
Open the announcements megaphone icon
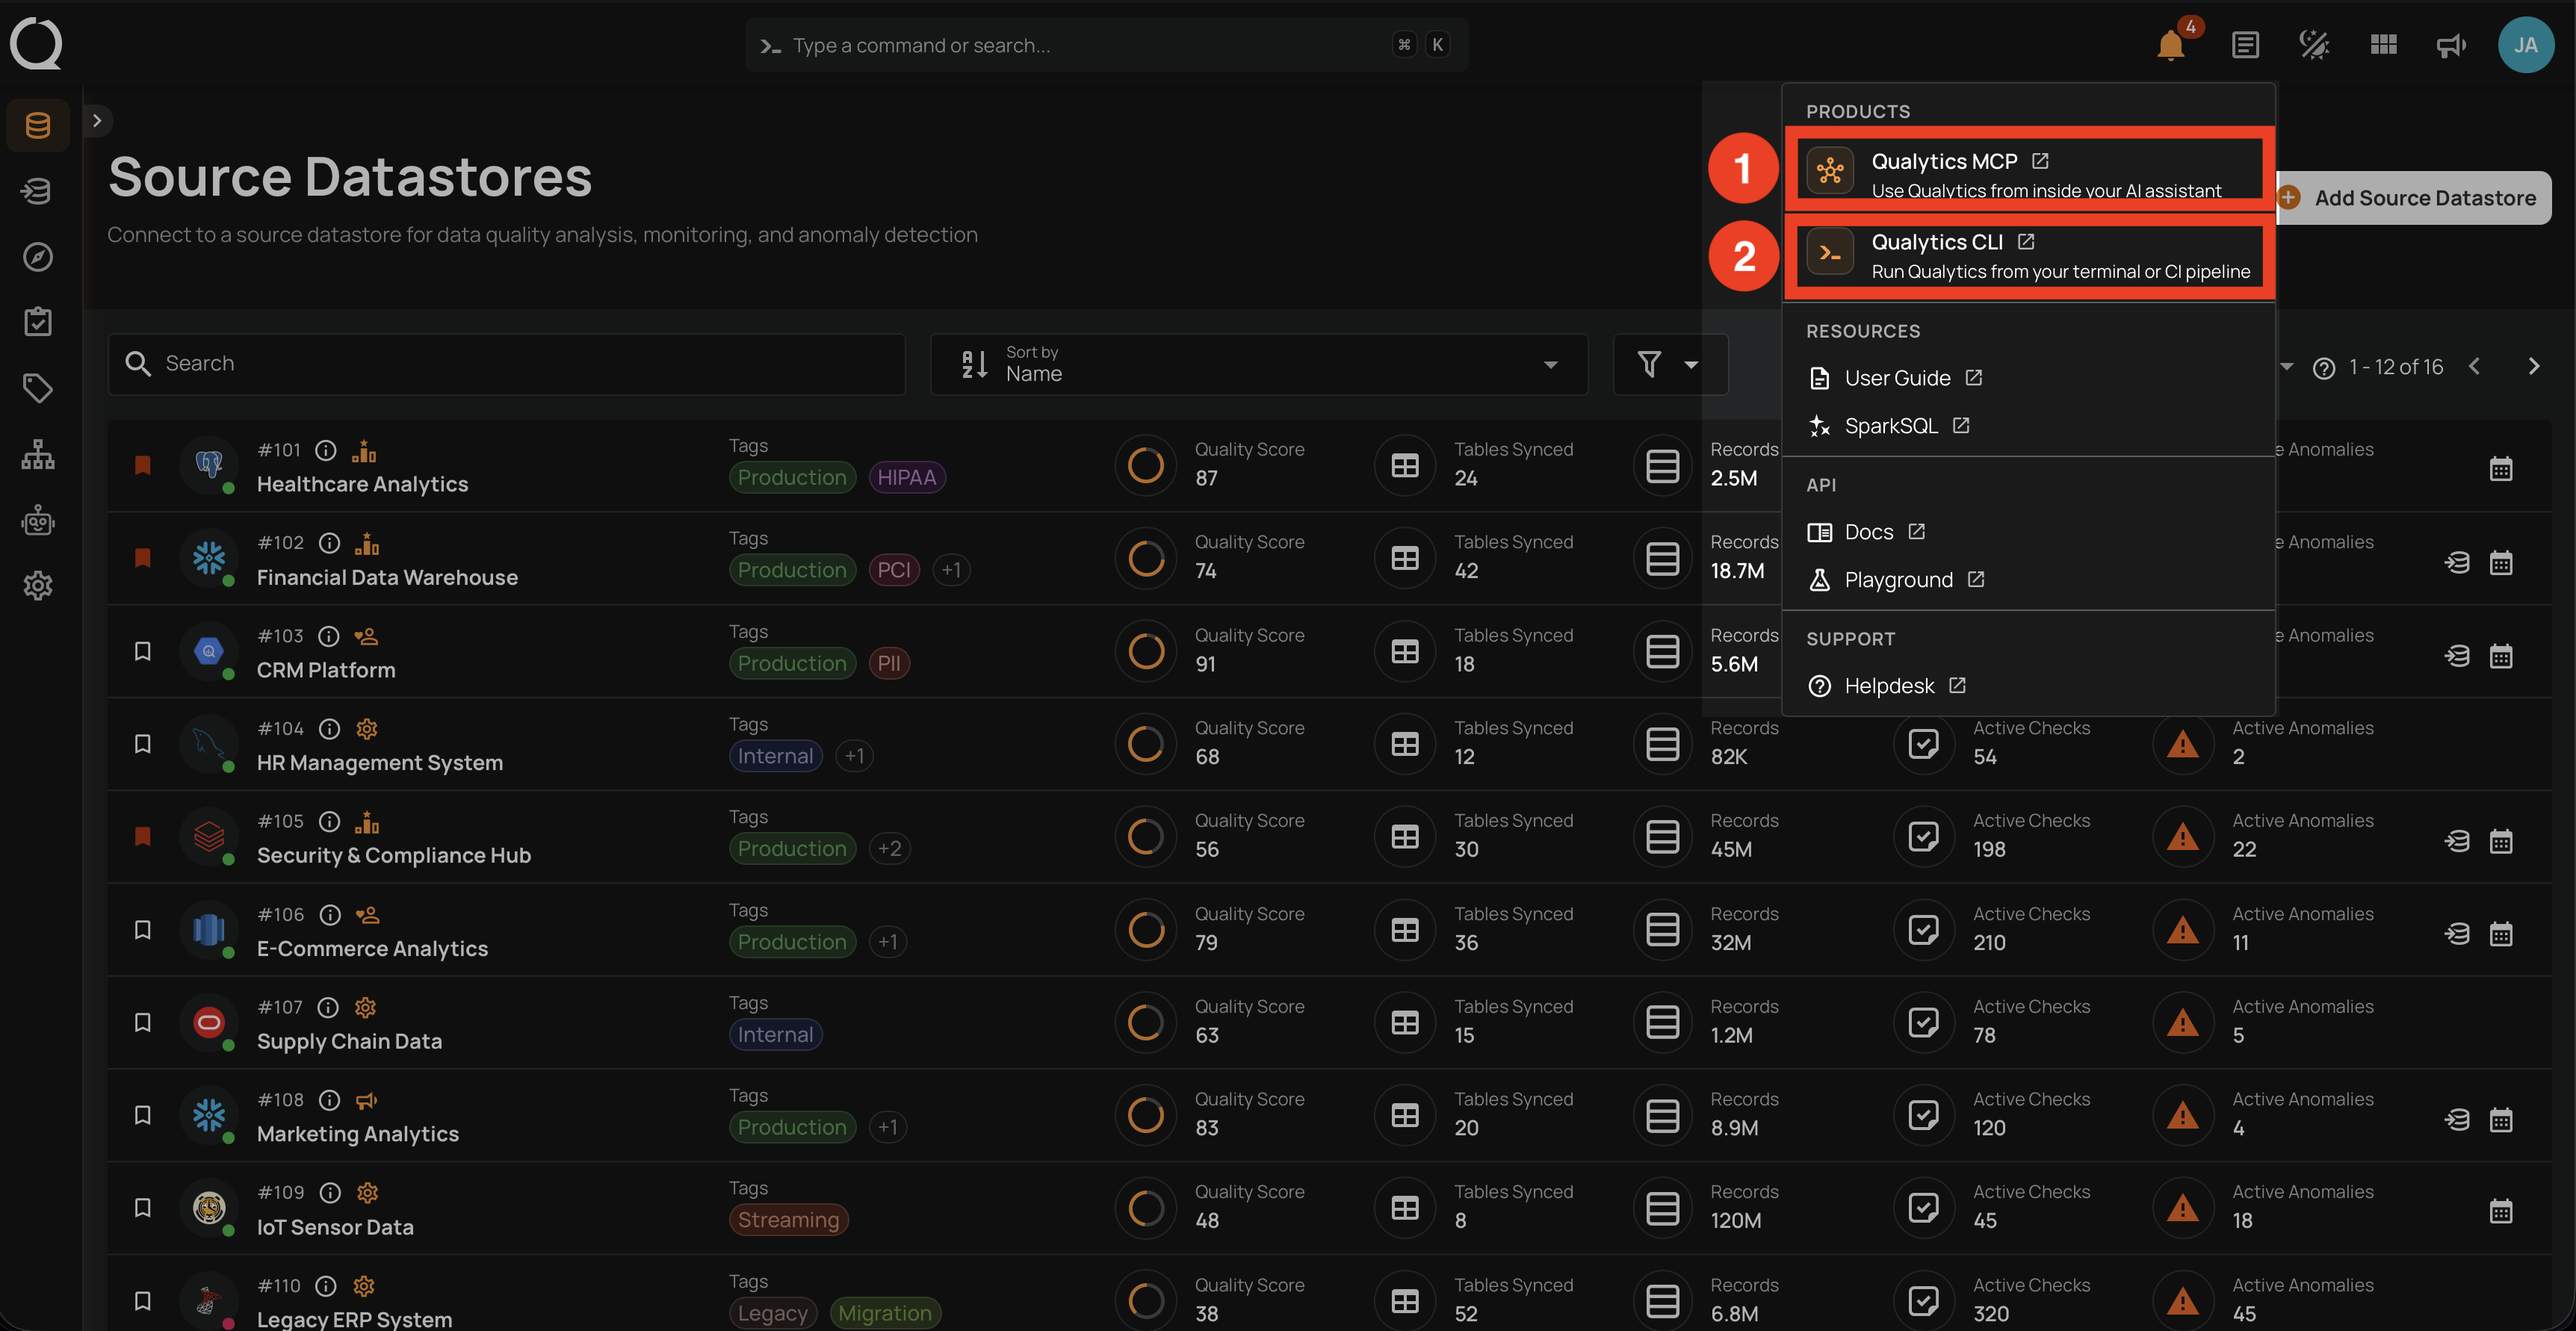coord(2451,45)
